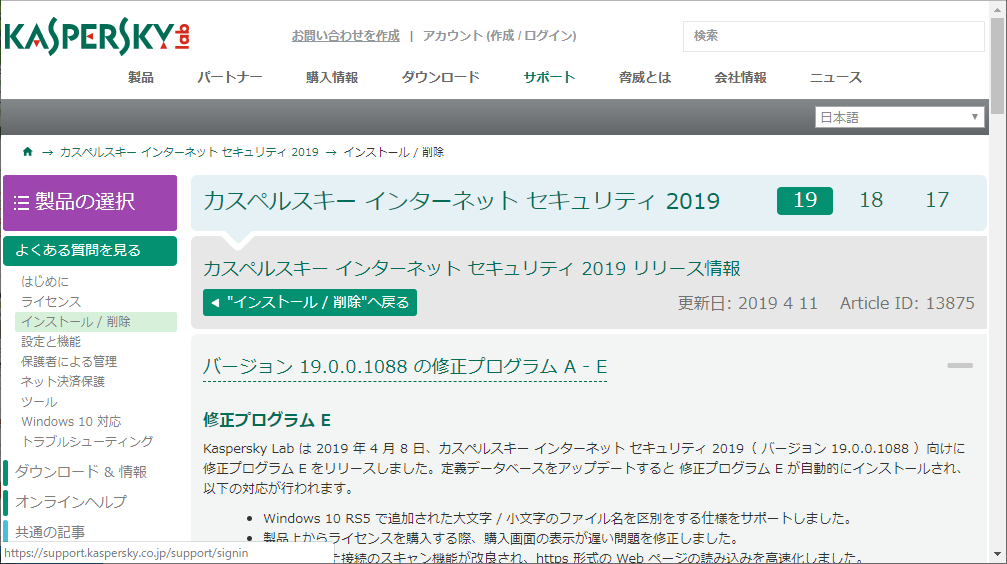Select ツール in sidebar

click(39, 401)
